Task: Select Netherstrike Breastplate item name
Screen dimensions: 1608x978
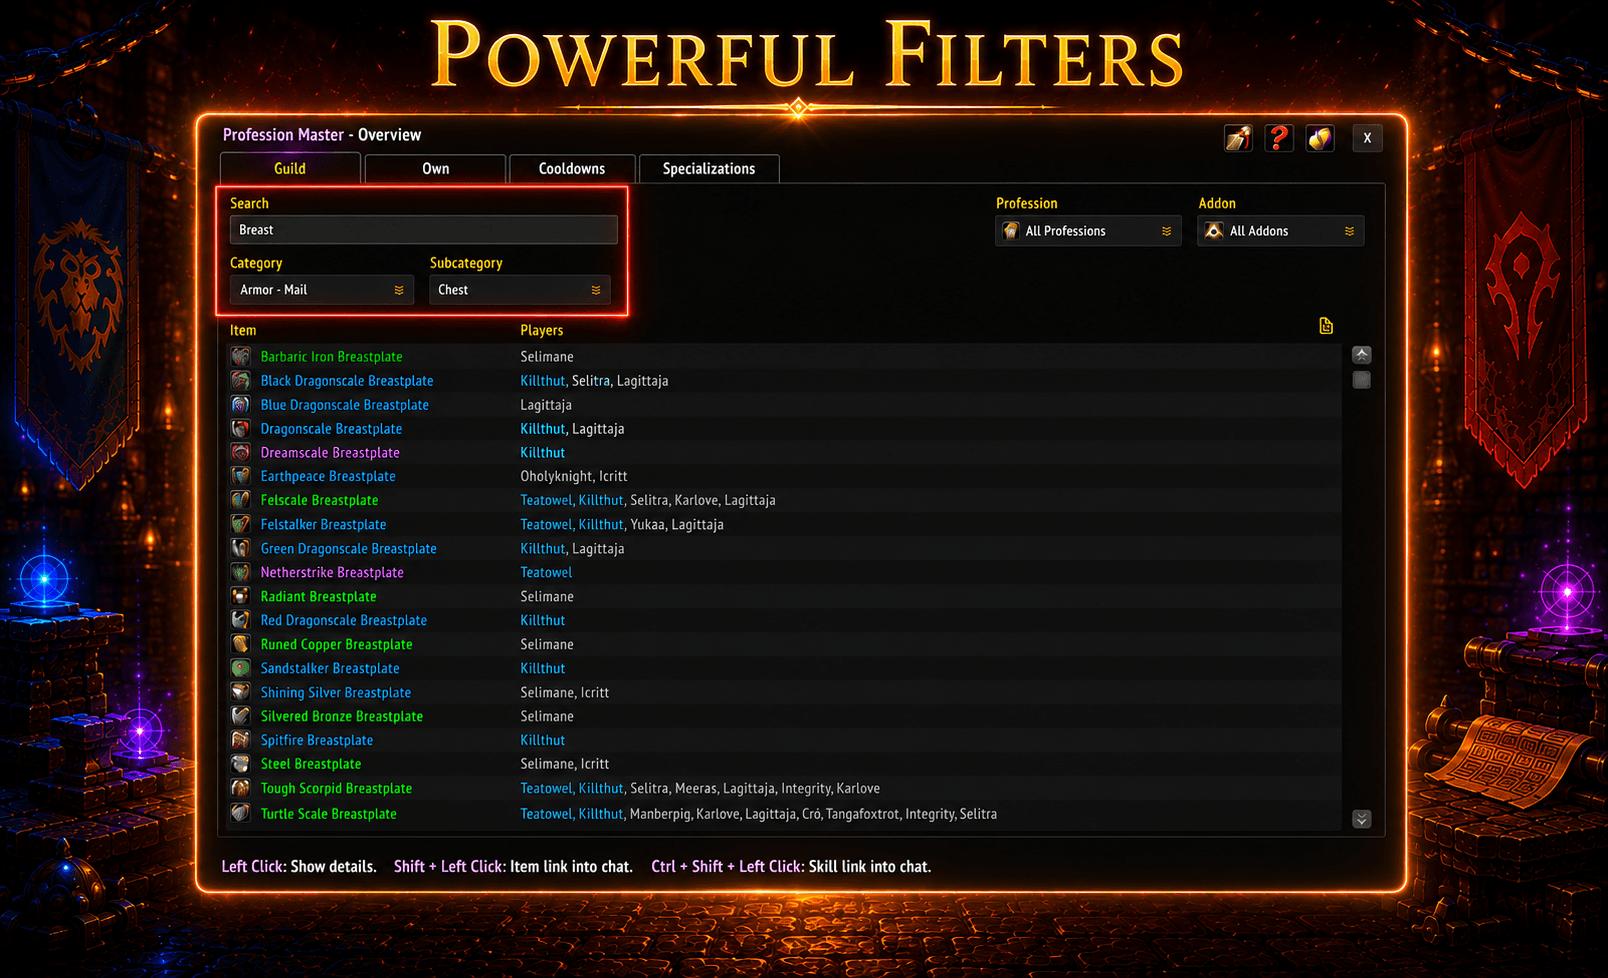Action: click(x=332, y=572)
